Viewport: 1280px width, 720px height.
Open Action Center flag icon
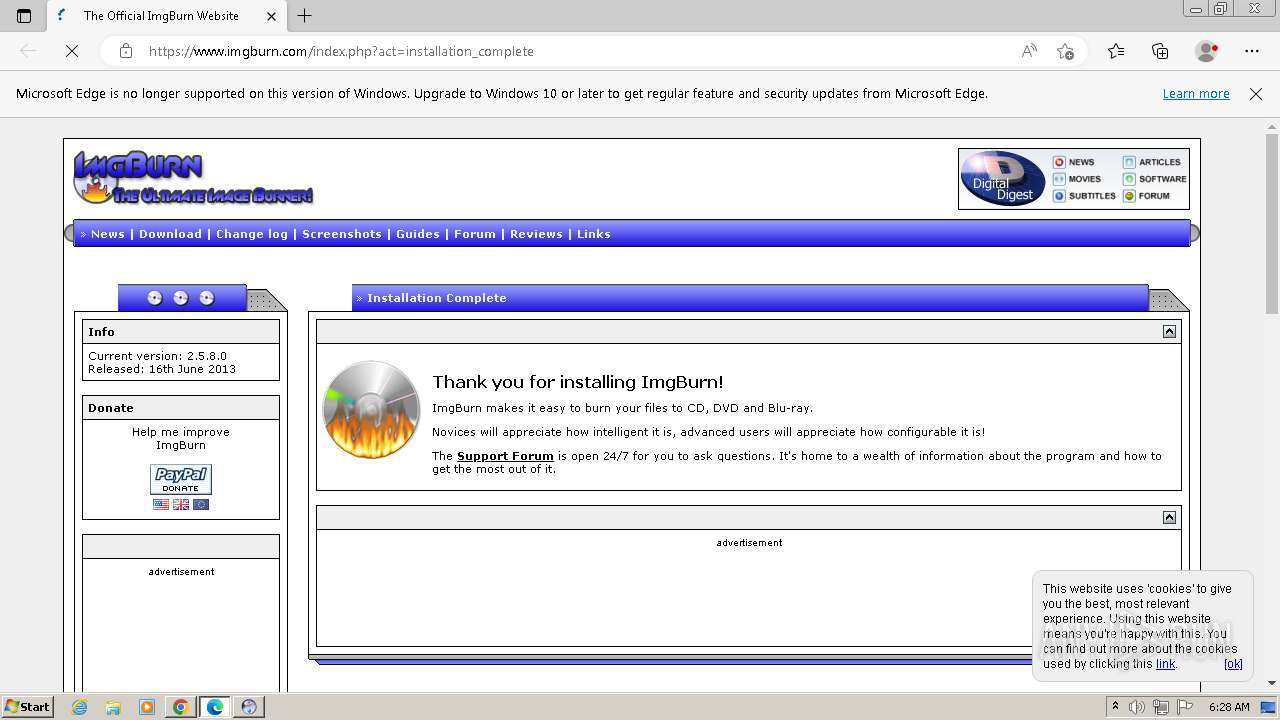tap(1183, 707)
